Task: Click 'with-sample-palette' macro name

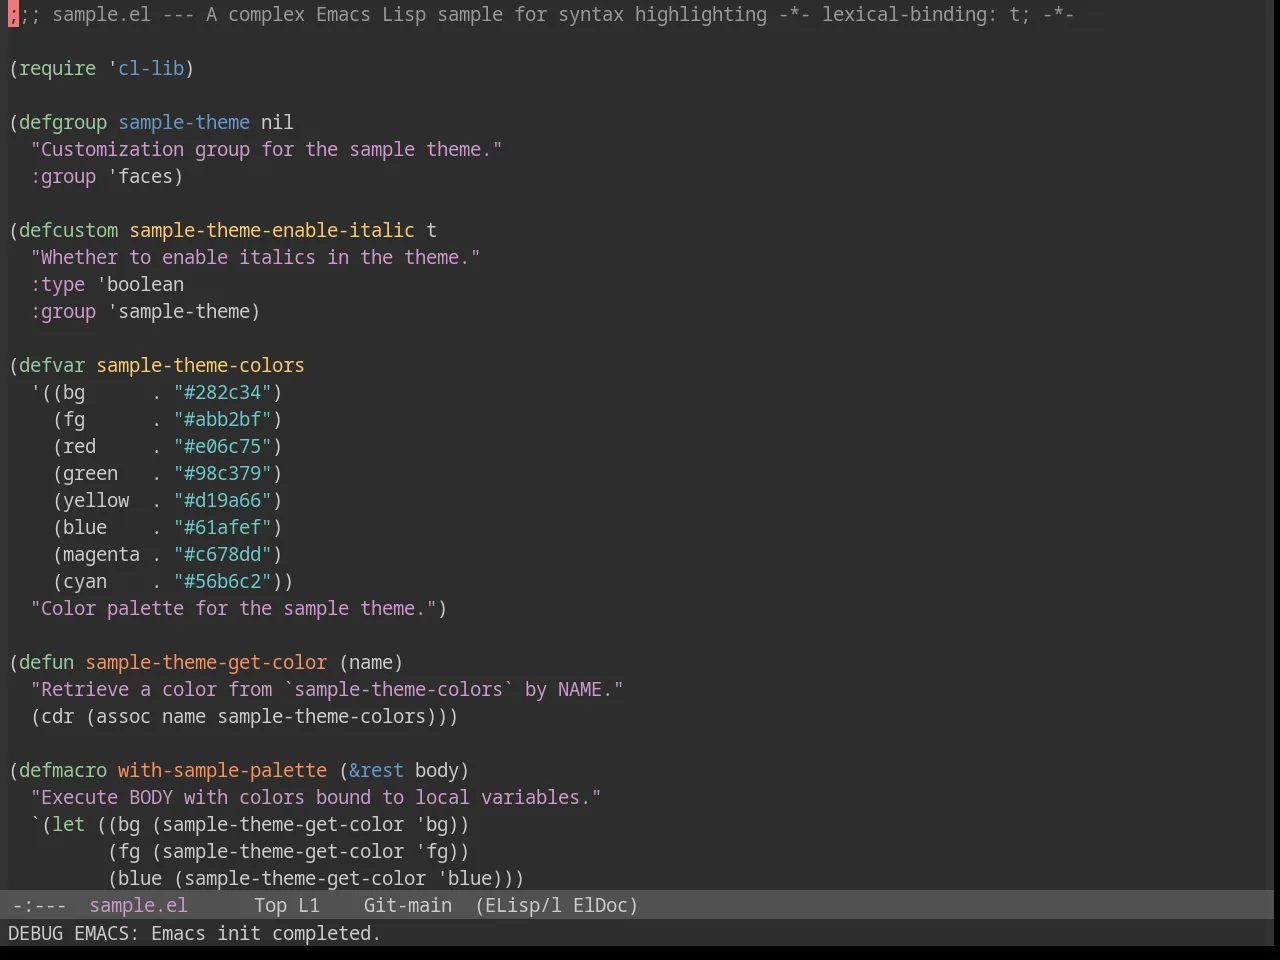Action: 222,770
